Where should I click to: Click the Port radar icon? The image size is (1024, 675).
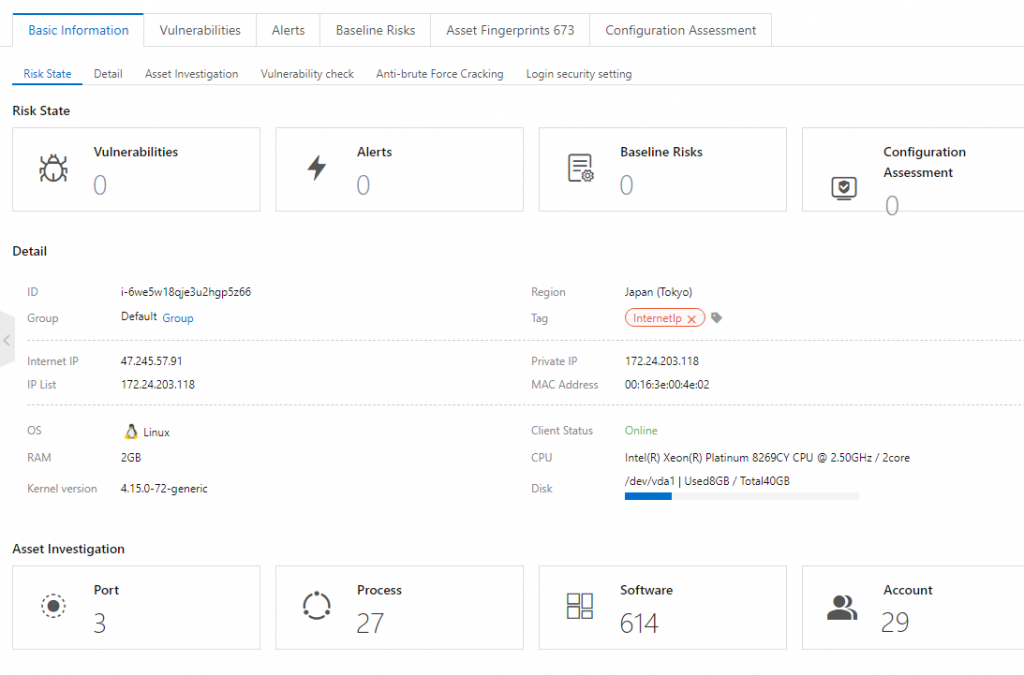[53, 606]
